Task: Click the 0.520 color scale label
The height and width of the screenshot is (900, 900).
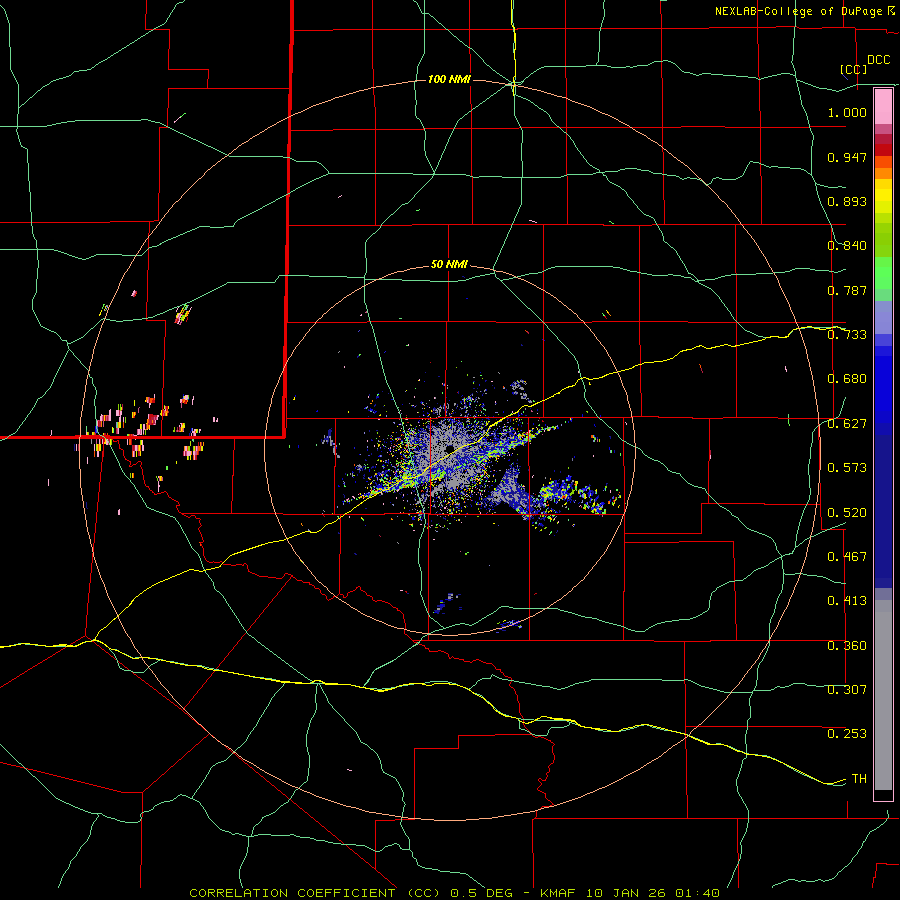Action: coord(847,513)
